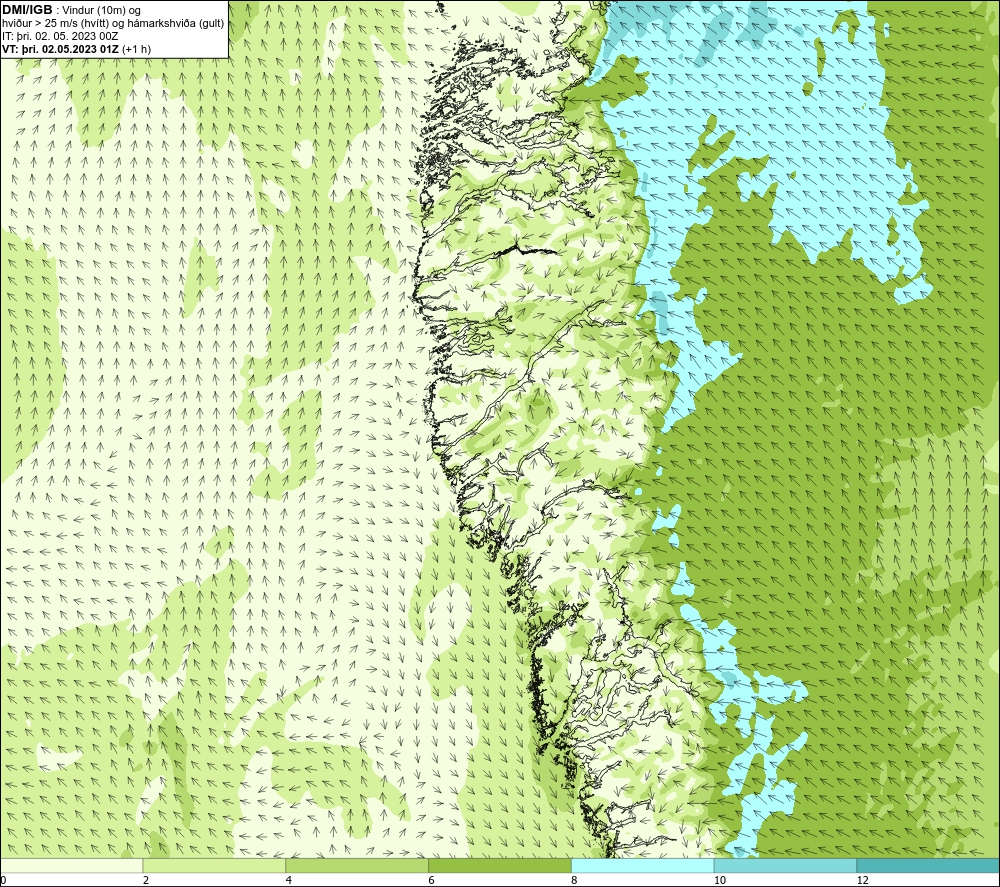Click the 4-6 m/s green color band

tap(357, 866)
